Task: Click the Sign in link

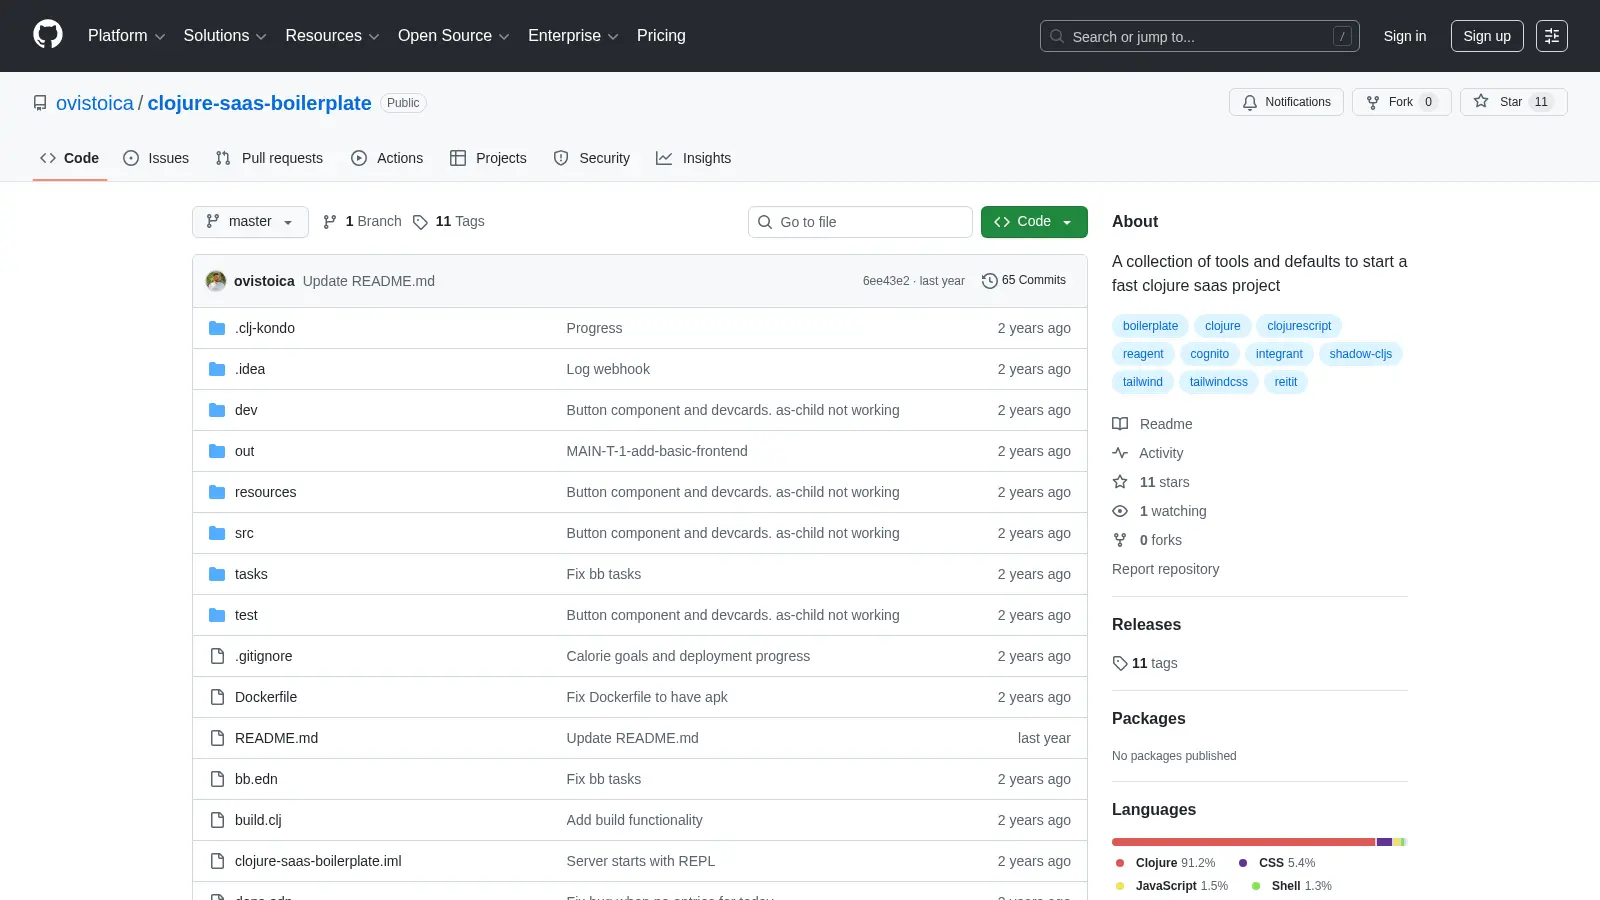Action: pos(1405,36)
